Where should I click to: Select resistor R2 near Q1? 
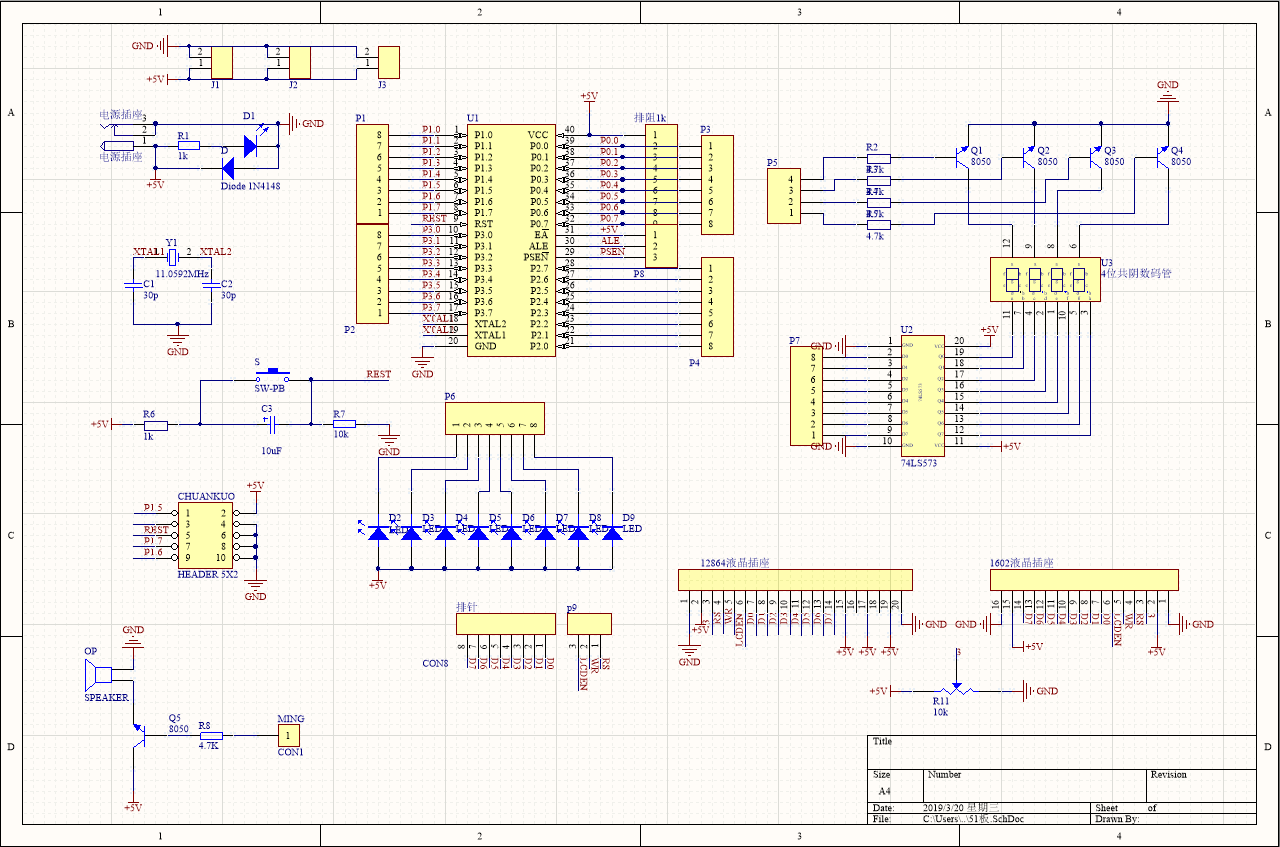click(x=877, y=158)
